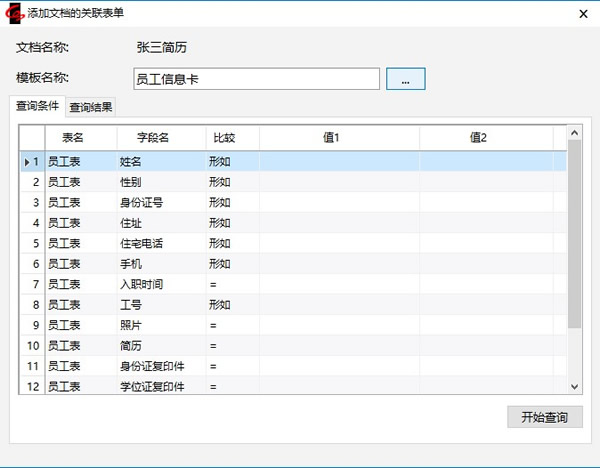The image size is (600, 468).
Task: Open the 比较 cell for 入职时间 row
Action: click(x=231, y=285)
